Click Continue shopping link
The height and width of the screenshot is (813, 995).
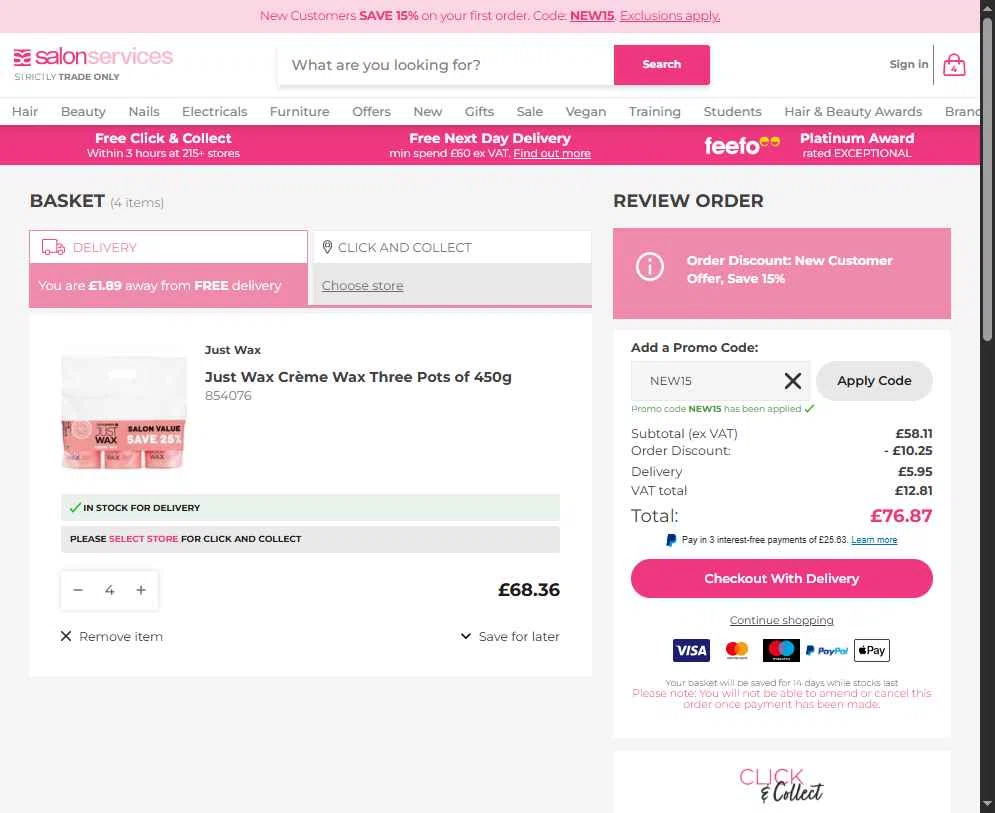click(782, 620)
